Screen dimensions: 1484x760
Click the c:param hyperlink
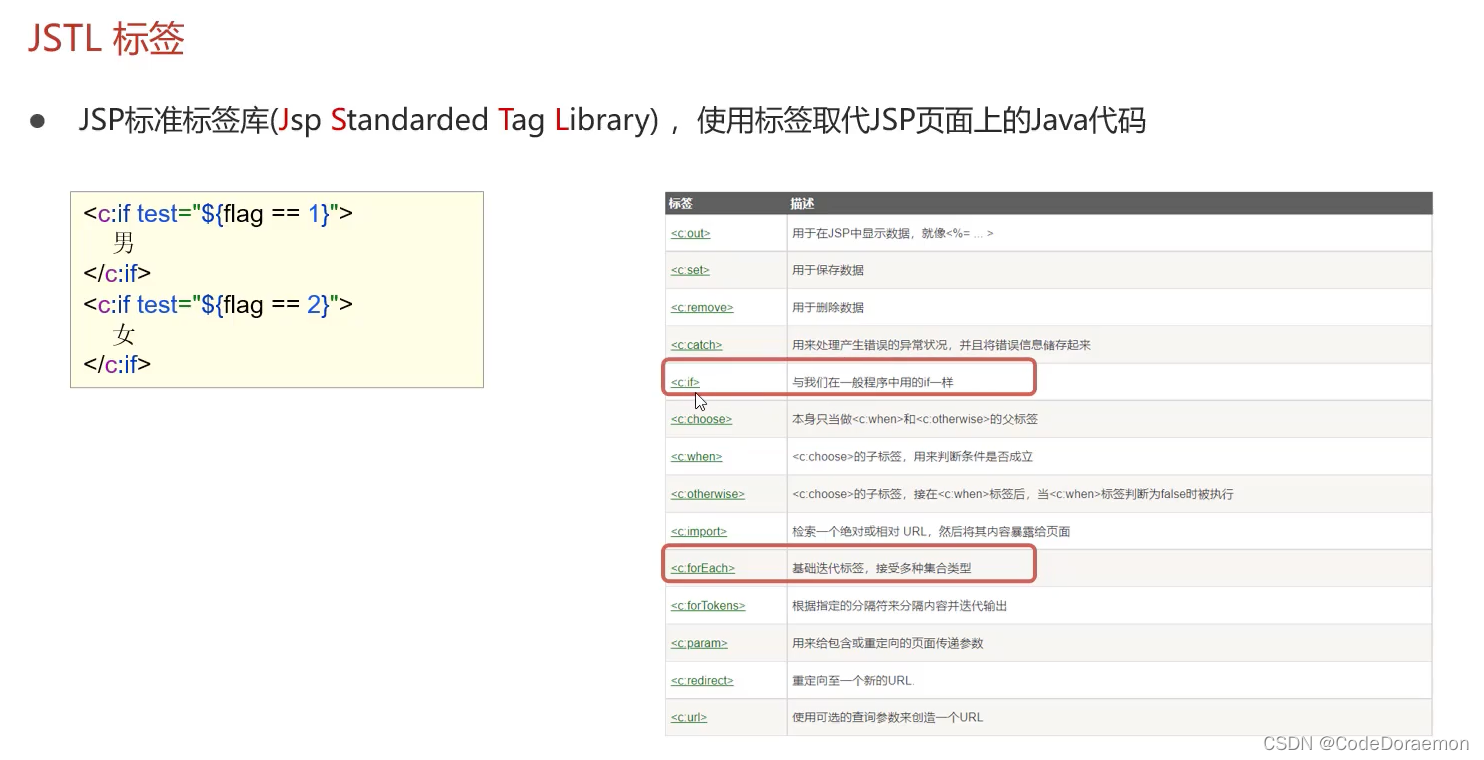[698, 643]
